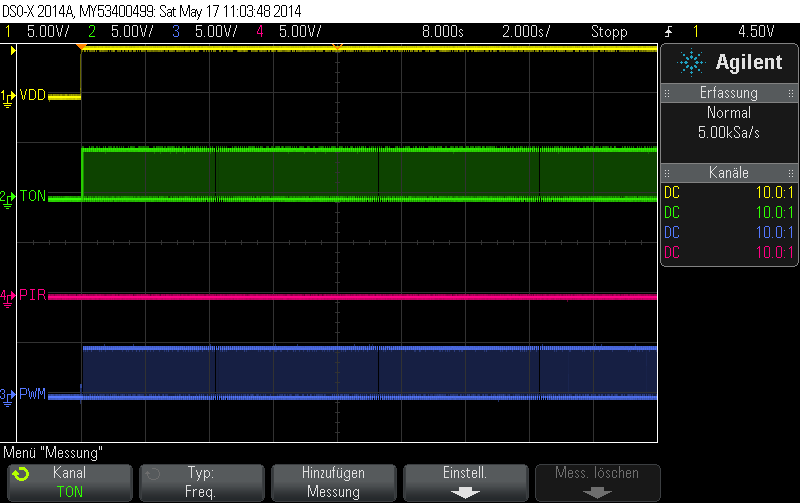Select the rising edge trigger icon
This screenshot has width=800, height=503.
click(668, 32)
